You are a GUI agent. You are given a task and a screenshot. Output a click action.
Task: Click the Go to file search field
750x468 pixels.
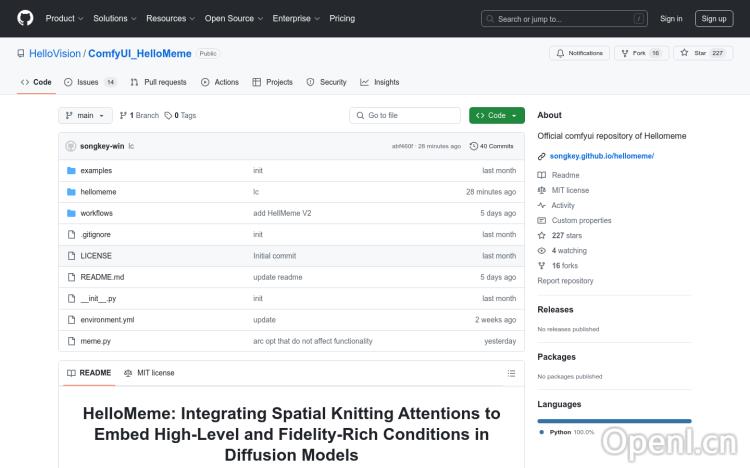click(404, 115)
